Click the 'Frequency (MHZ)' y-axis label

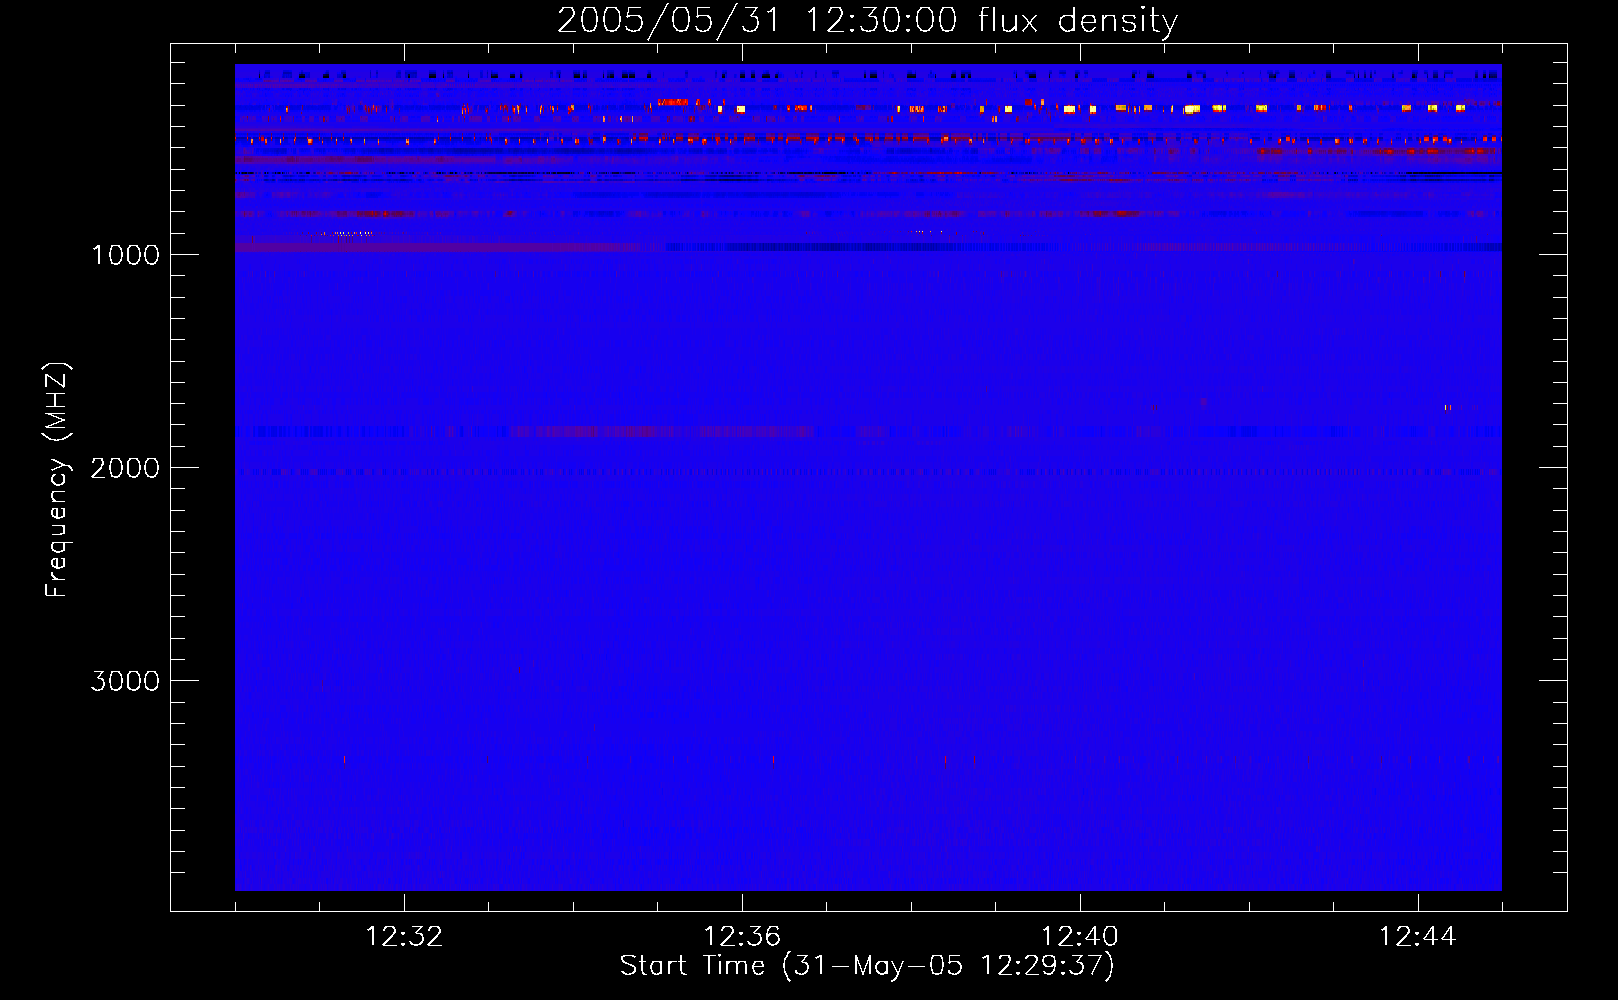click(57, 480)
